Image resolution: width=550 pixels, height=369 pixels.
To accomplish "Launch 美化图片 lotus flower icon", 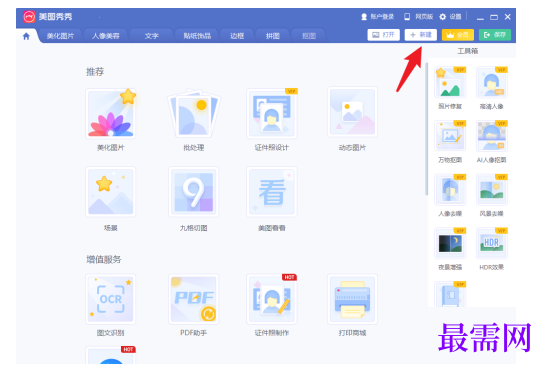I will click(x=110, y=113).
